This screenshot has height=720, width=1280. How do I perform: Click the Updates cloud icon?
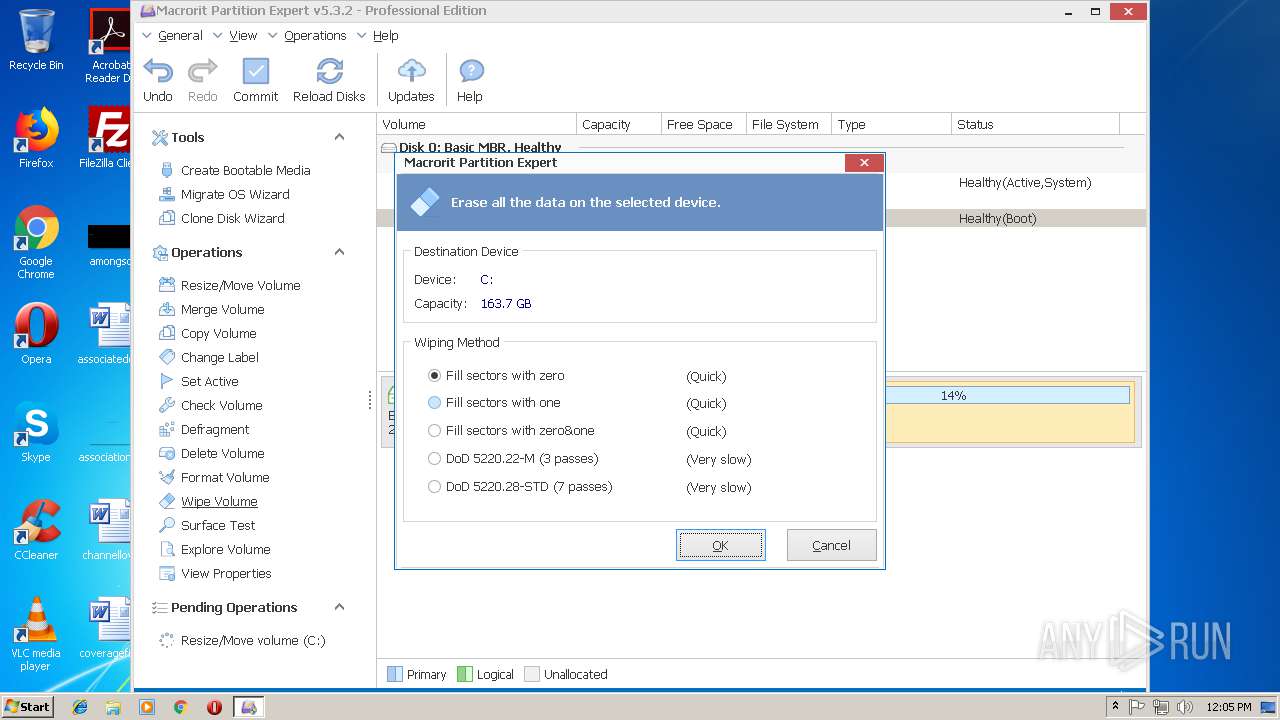click(x=411, y=72)
